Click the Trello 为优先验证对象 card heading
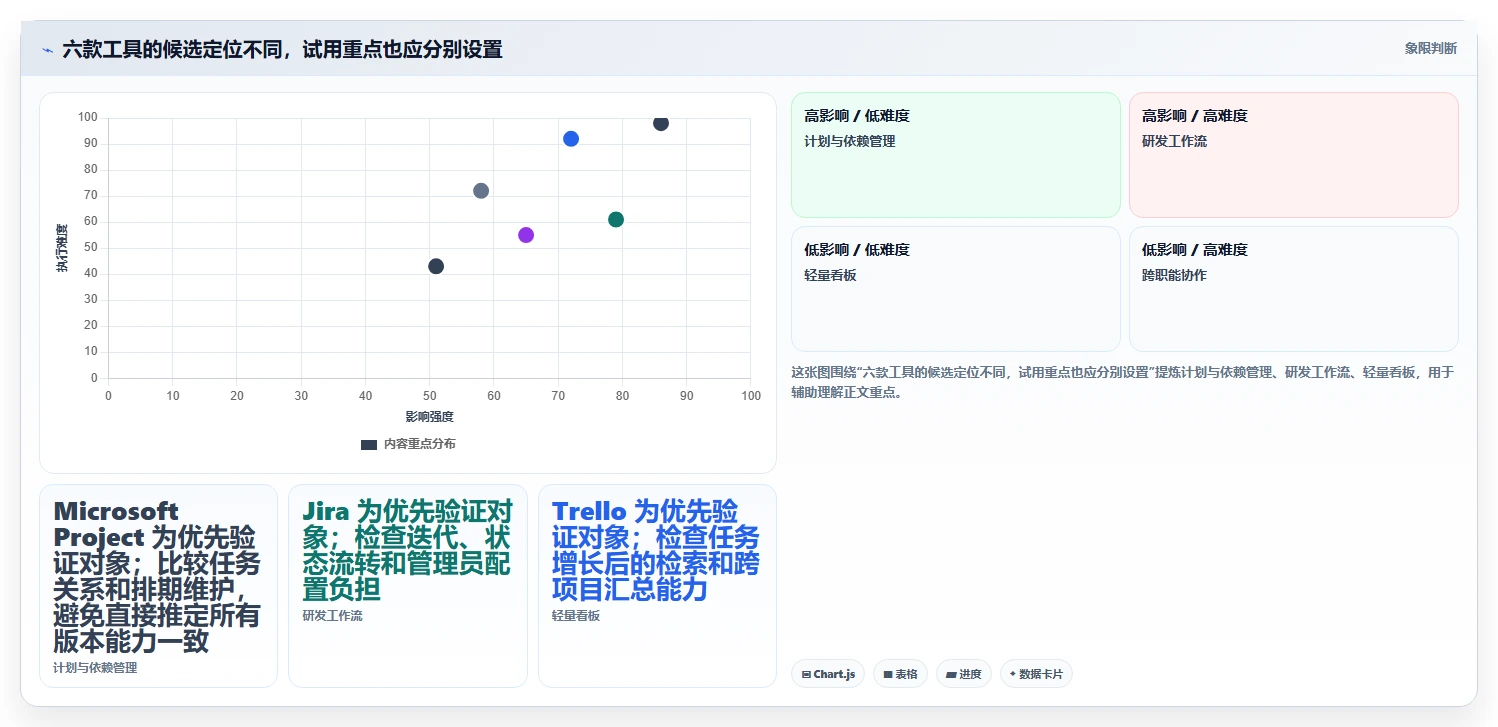The height and width of the screenshot is (727, 1498). coord(656,551)
